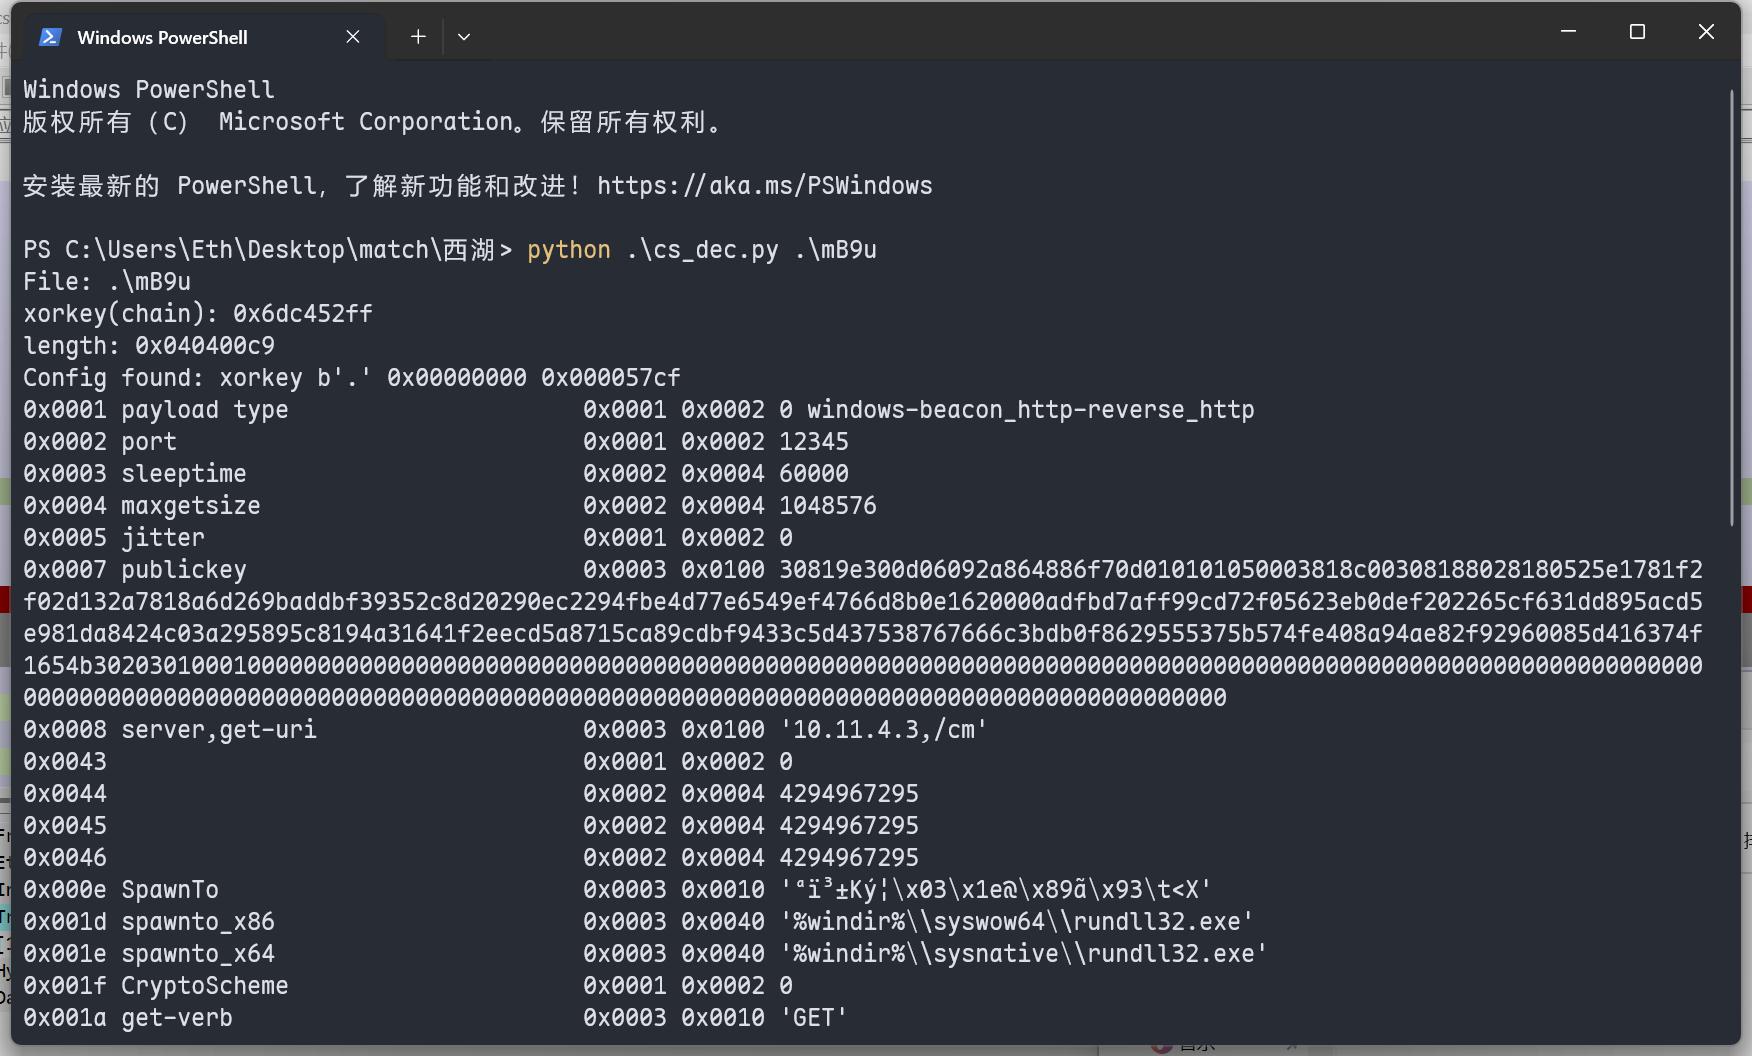Minimize the terminal window
Image resolution: width=1752 pixels, height=1056 pixels.
(1568, 32)
